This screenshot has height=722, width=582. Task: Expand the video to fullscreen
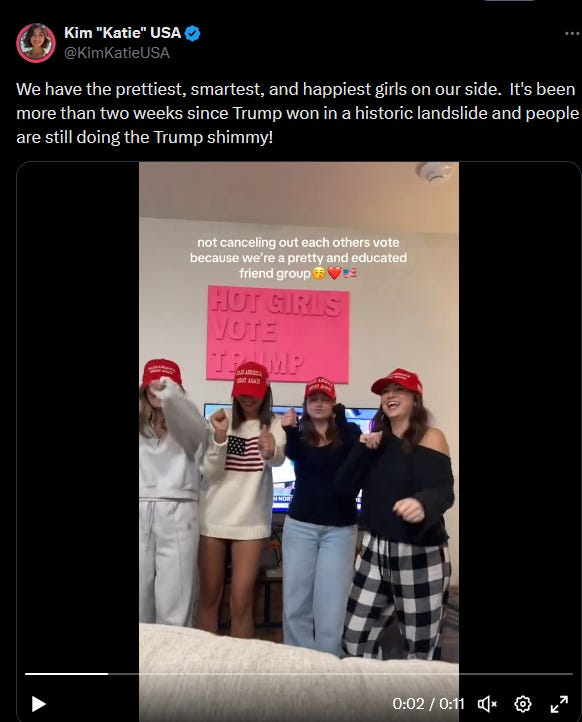coord(559,704)
